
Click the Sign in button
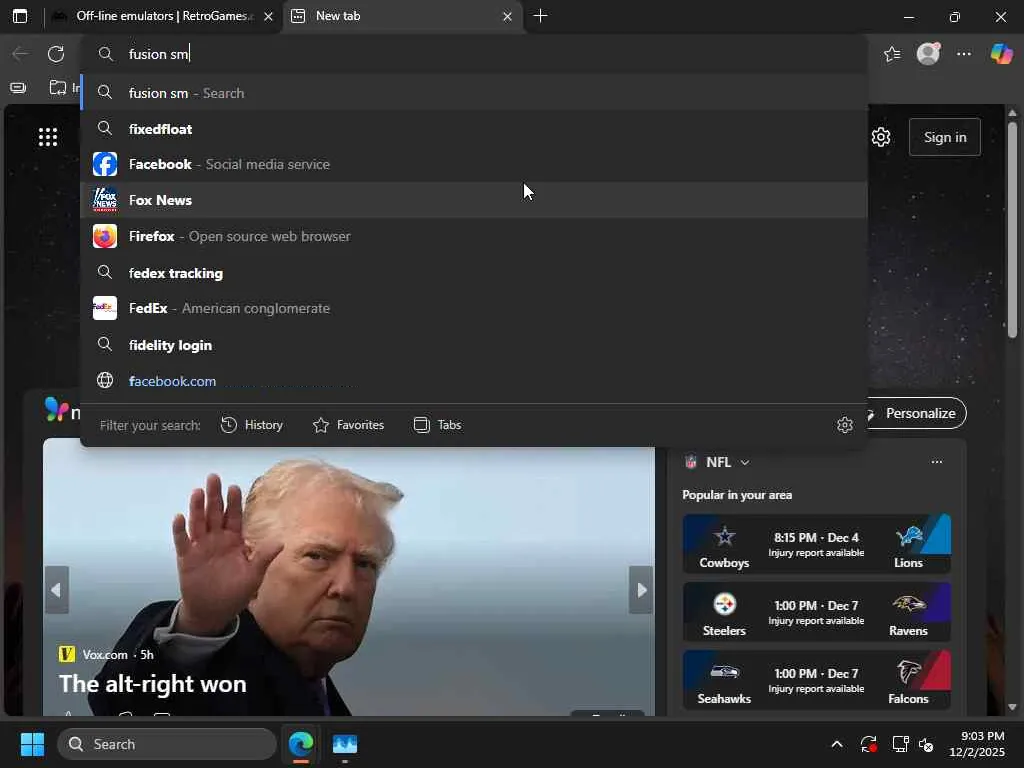click(x=944, y=137)
